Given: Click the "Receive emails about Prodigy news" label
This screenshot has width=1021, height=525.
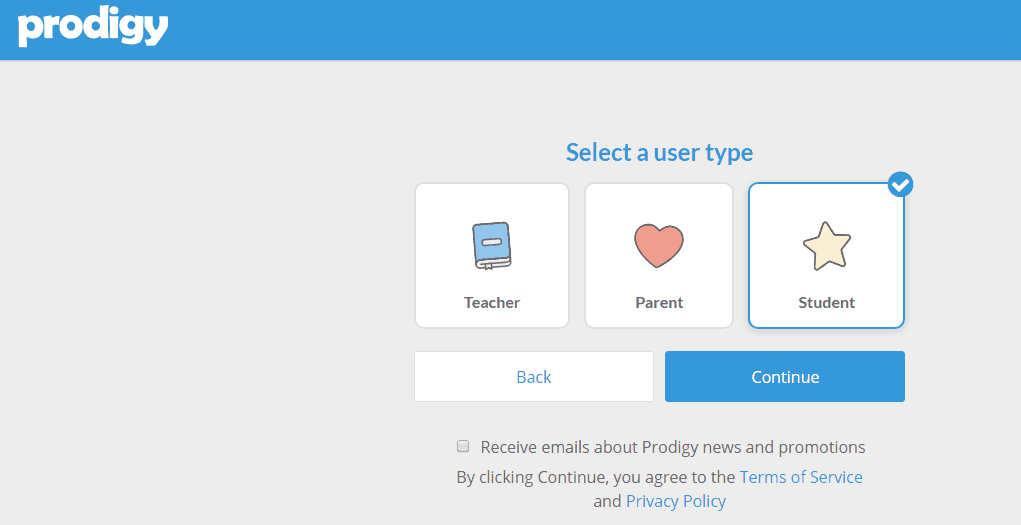Looking at the screenshot, I should point(672,447).
